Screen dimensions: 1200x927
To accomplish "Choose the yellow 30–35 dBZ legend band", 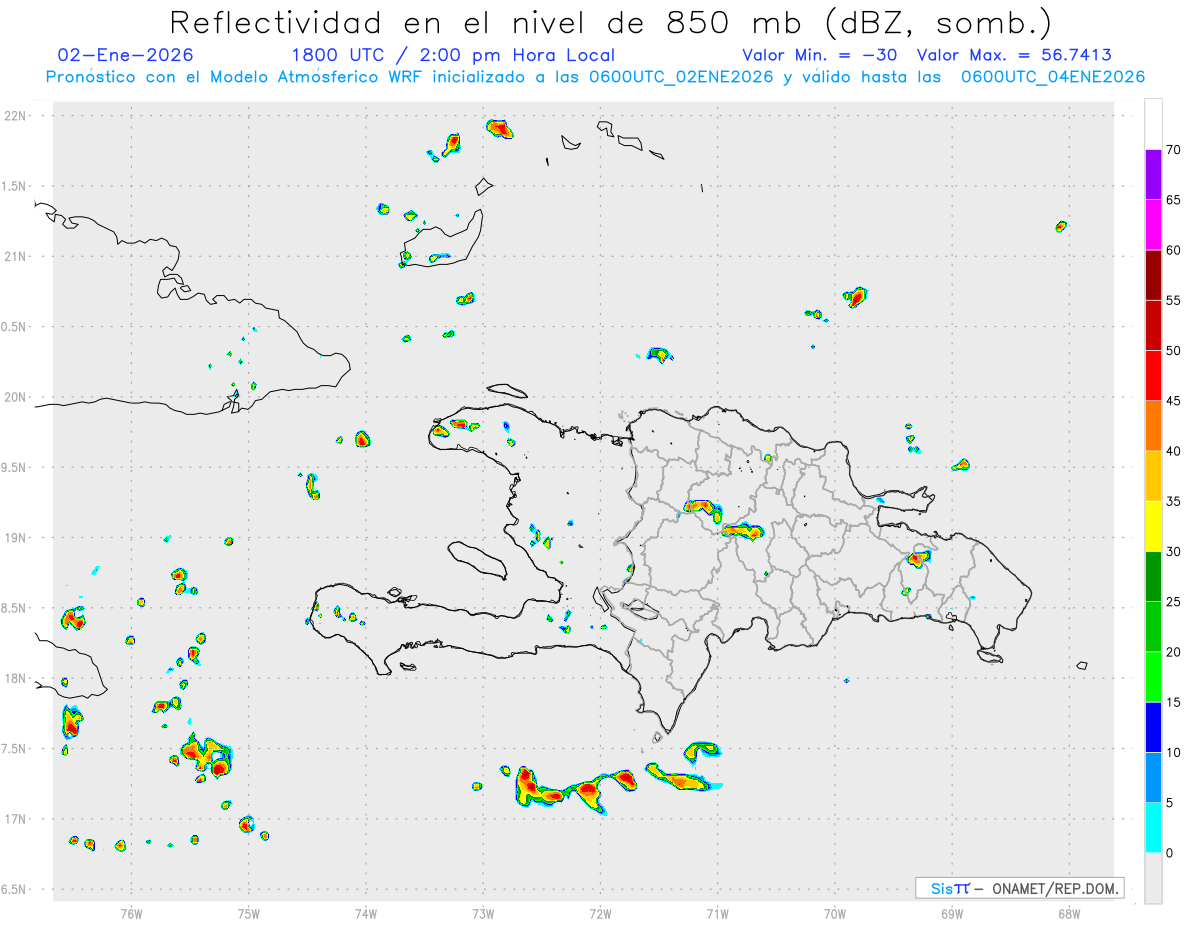I will click(x=1153, y=526).
